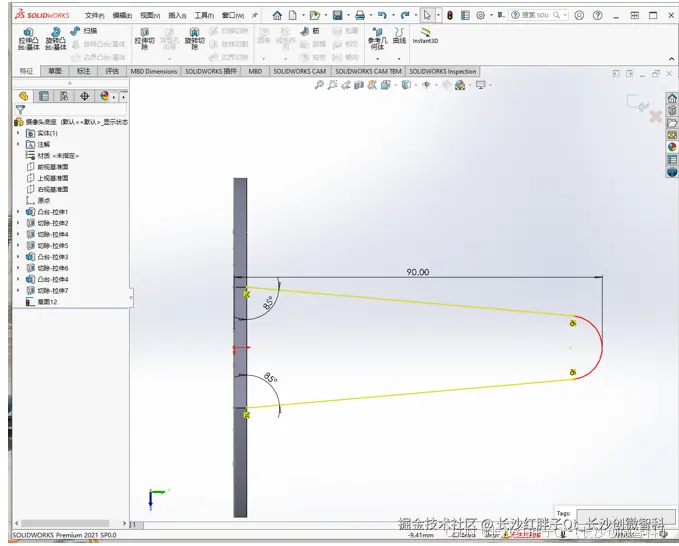This screenshot has width=679, height=546.
Task: Expand the 切除-拉伸6 feature
Action: [x=18, y=268]
